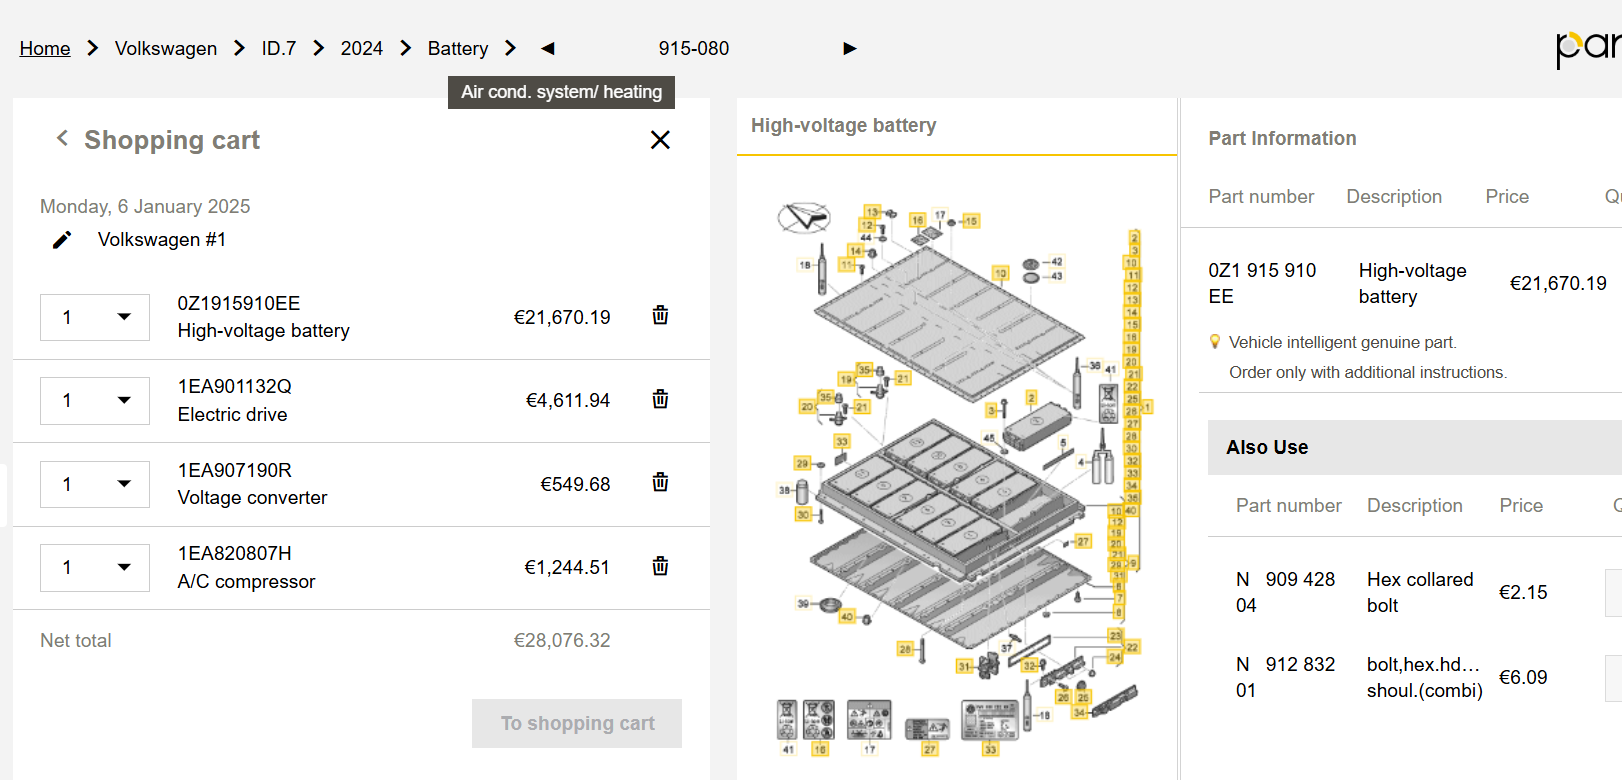Screen dimensions: 1622x780
Task: Select part number 0Z1 915 910 EE
Action: (x=1262, y=283)
